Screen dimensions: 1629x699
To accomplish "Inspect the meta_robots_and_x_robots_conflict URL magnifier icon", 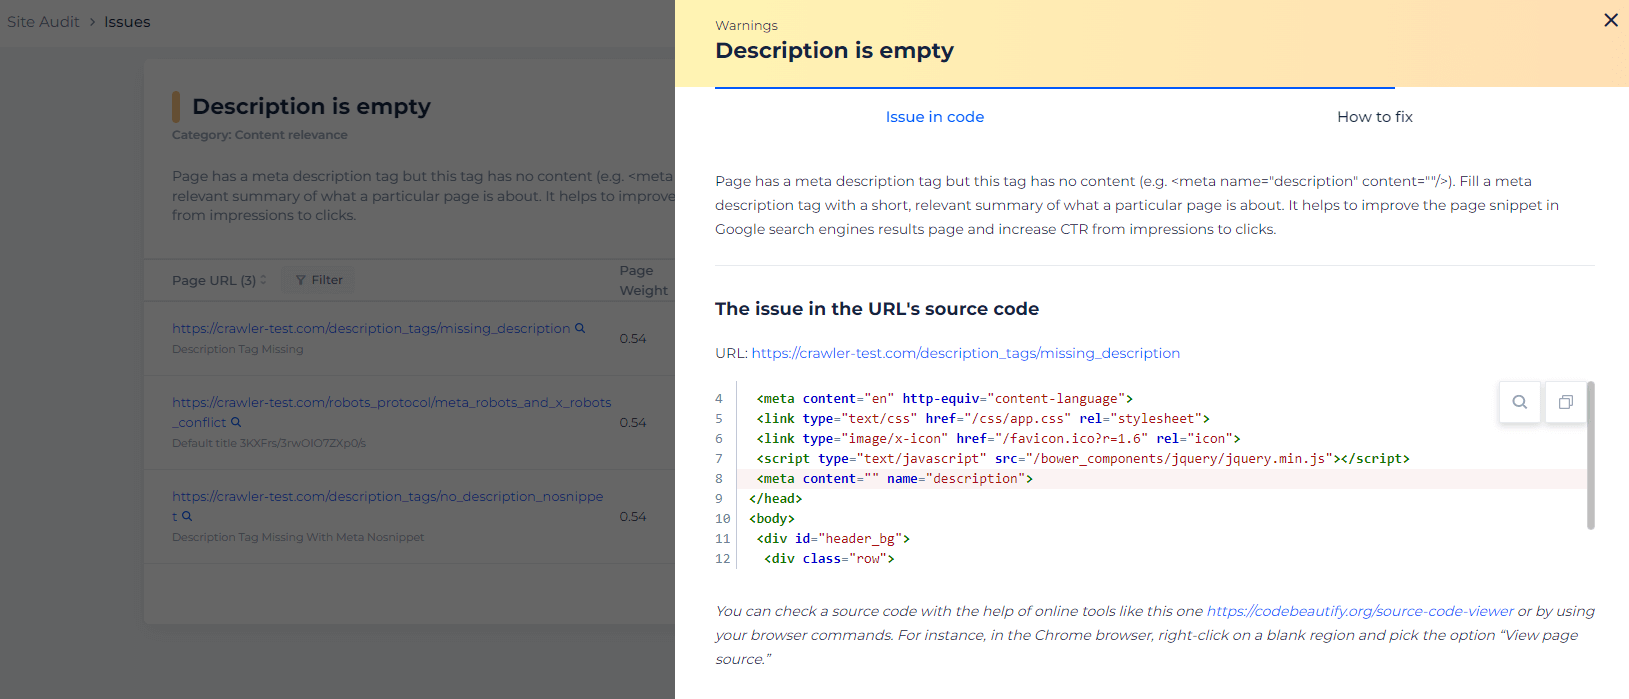I will coord(236,422).
